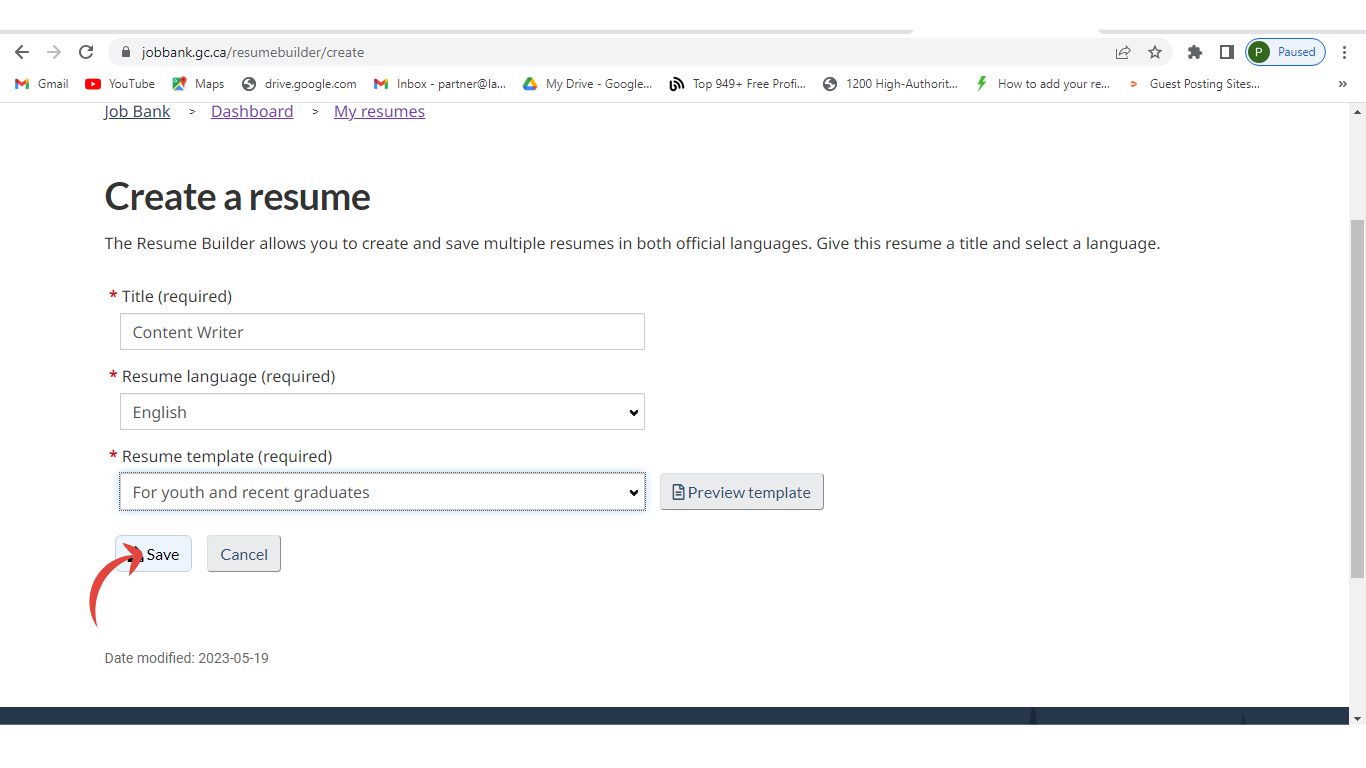Open Chrome three-dot menu
Image resolution: width=1366 pixels, height=768 pixels.
click(1345, 52)
